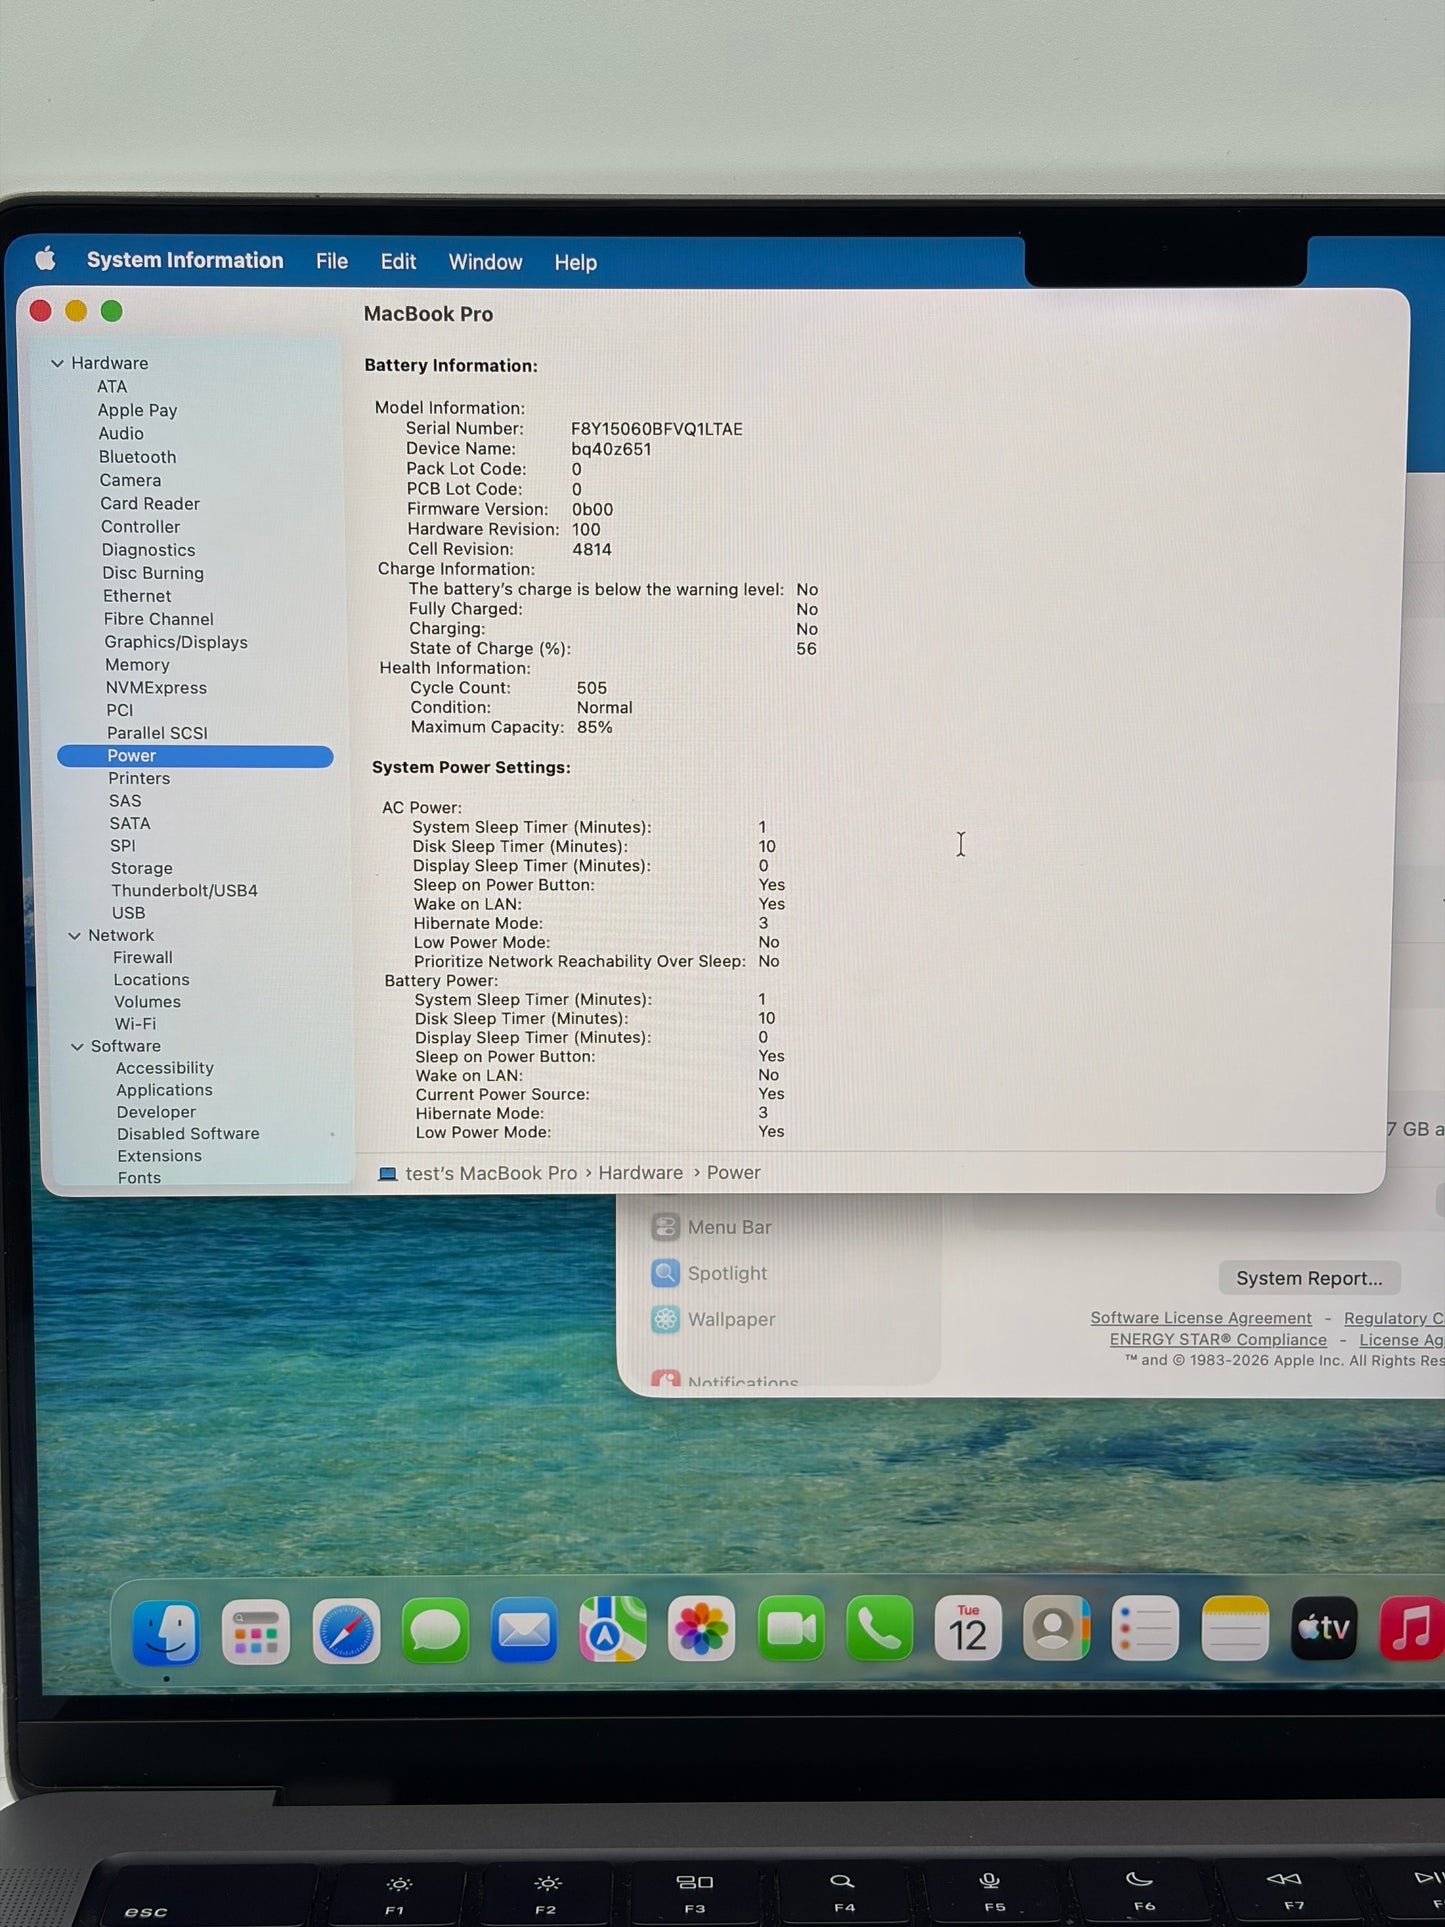Viewport: 1445px width, 1927px height.
Task: Open Safari from the Dock
Action: click(346, 1632)
